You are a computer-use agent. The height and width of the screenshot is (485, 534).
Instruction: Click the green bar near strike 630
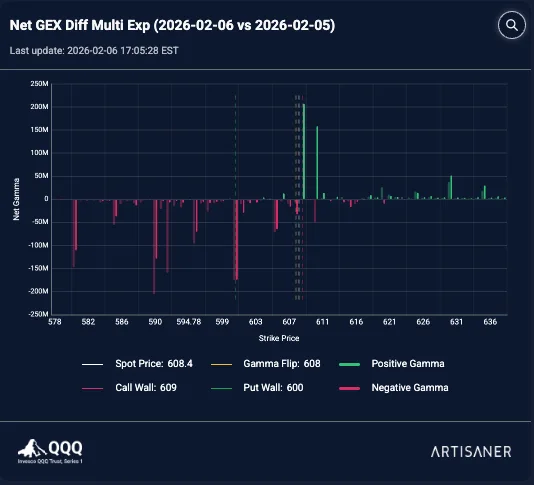pyautogui.click(x=451, y=187)
